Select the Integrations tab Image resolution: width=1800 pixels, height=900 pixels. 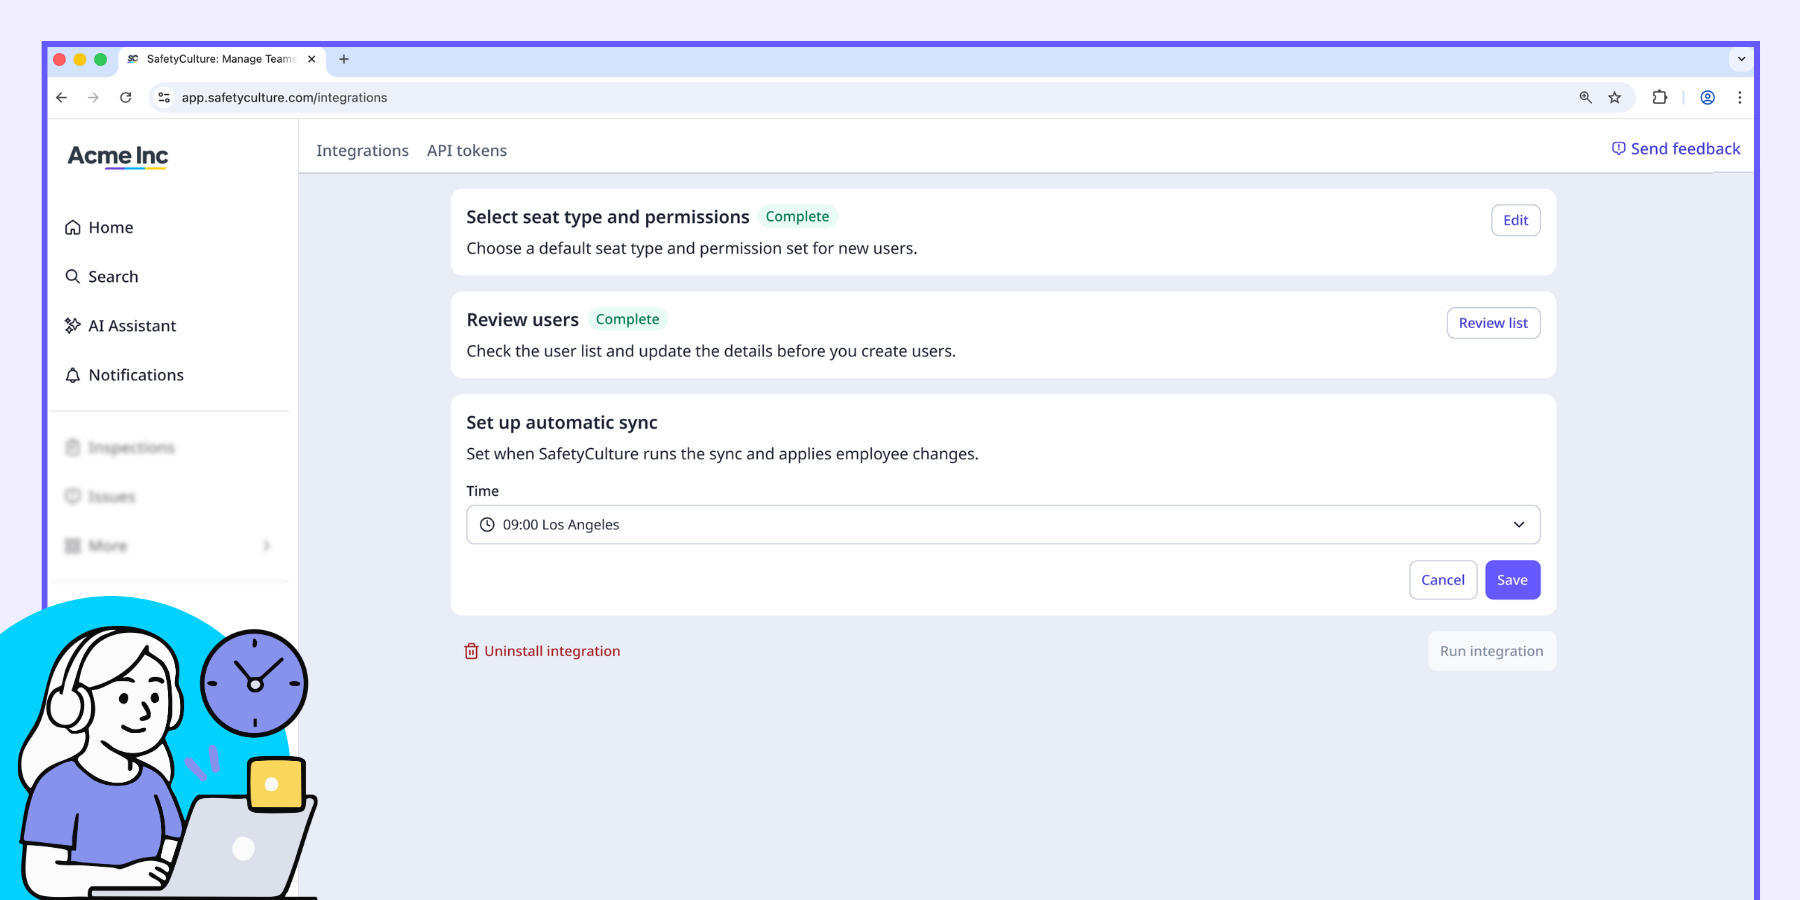coord(362,151)
